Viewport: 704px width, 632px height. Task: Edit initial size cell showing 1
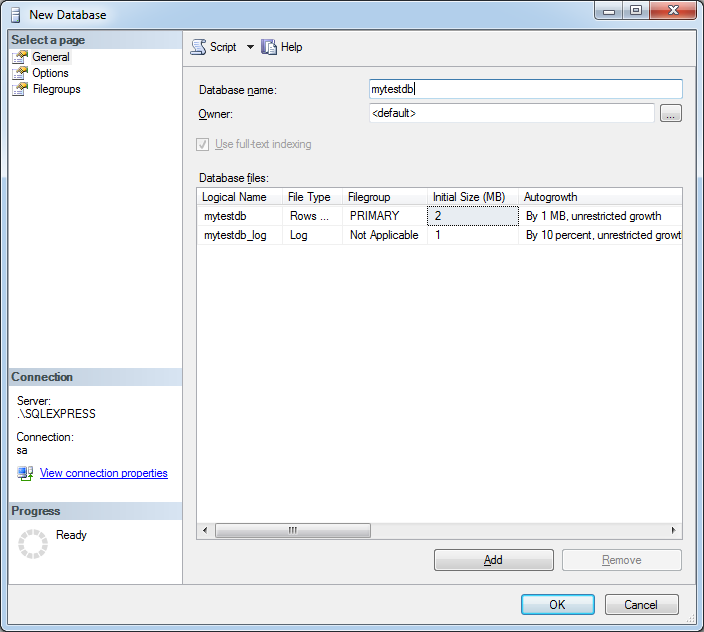click(x=473, y=235)
